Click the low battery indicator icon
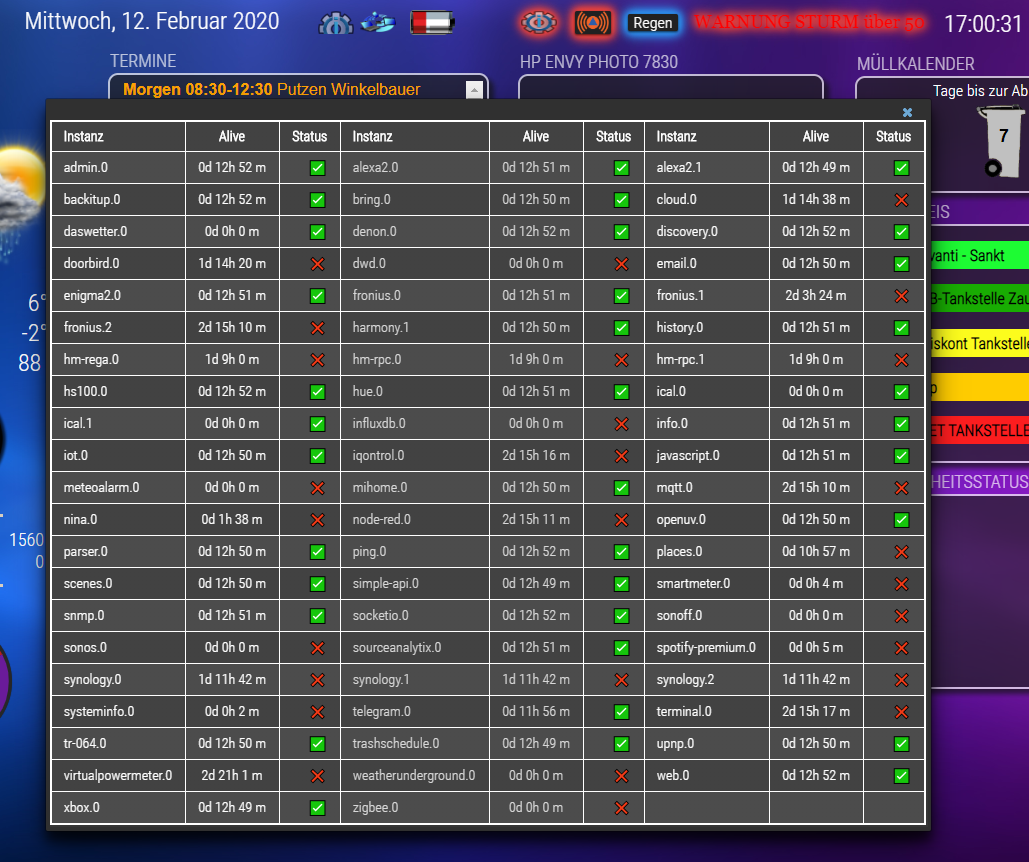The image size is (1029, 862). (432, 23)
